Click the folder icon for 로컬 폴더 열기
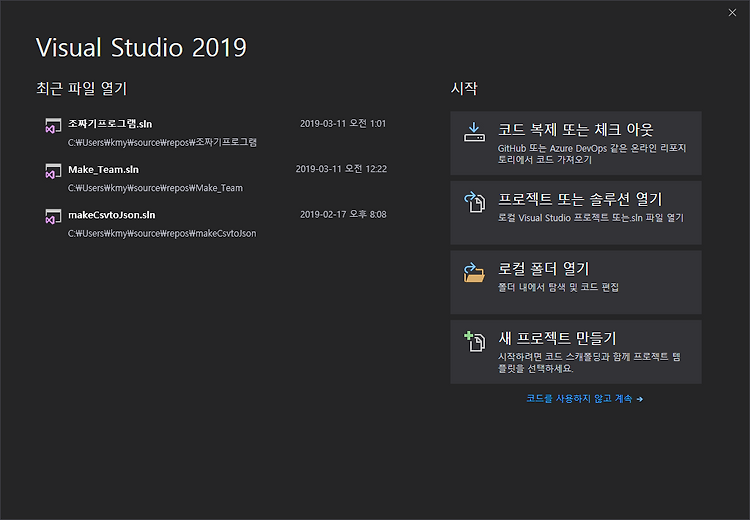The height and width of the screenshot is (520, 750). tap(474, 272)
